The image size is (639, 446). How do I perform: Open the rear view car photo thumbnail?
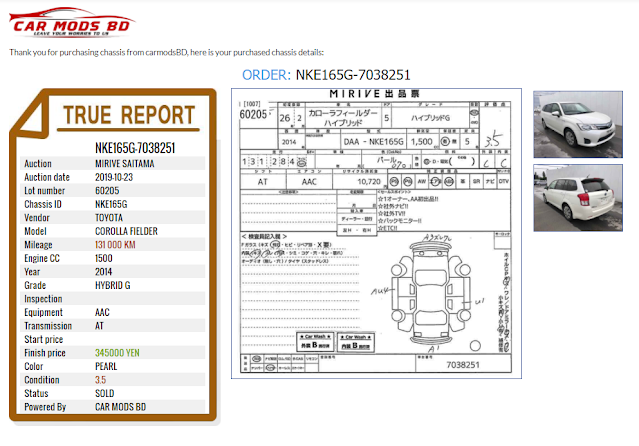(x=578, y=198)
